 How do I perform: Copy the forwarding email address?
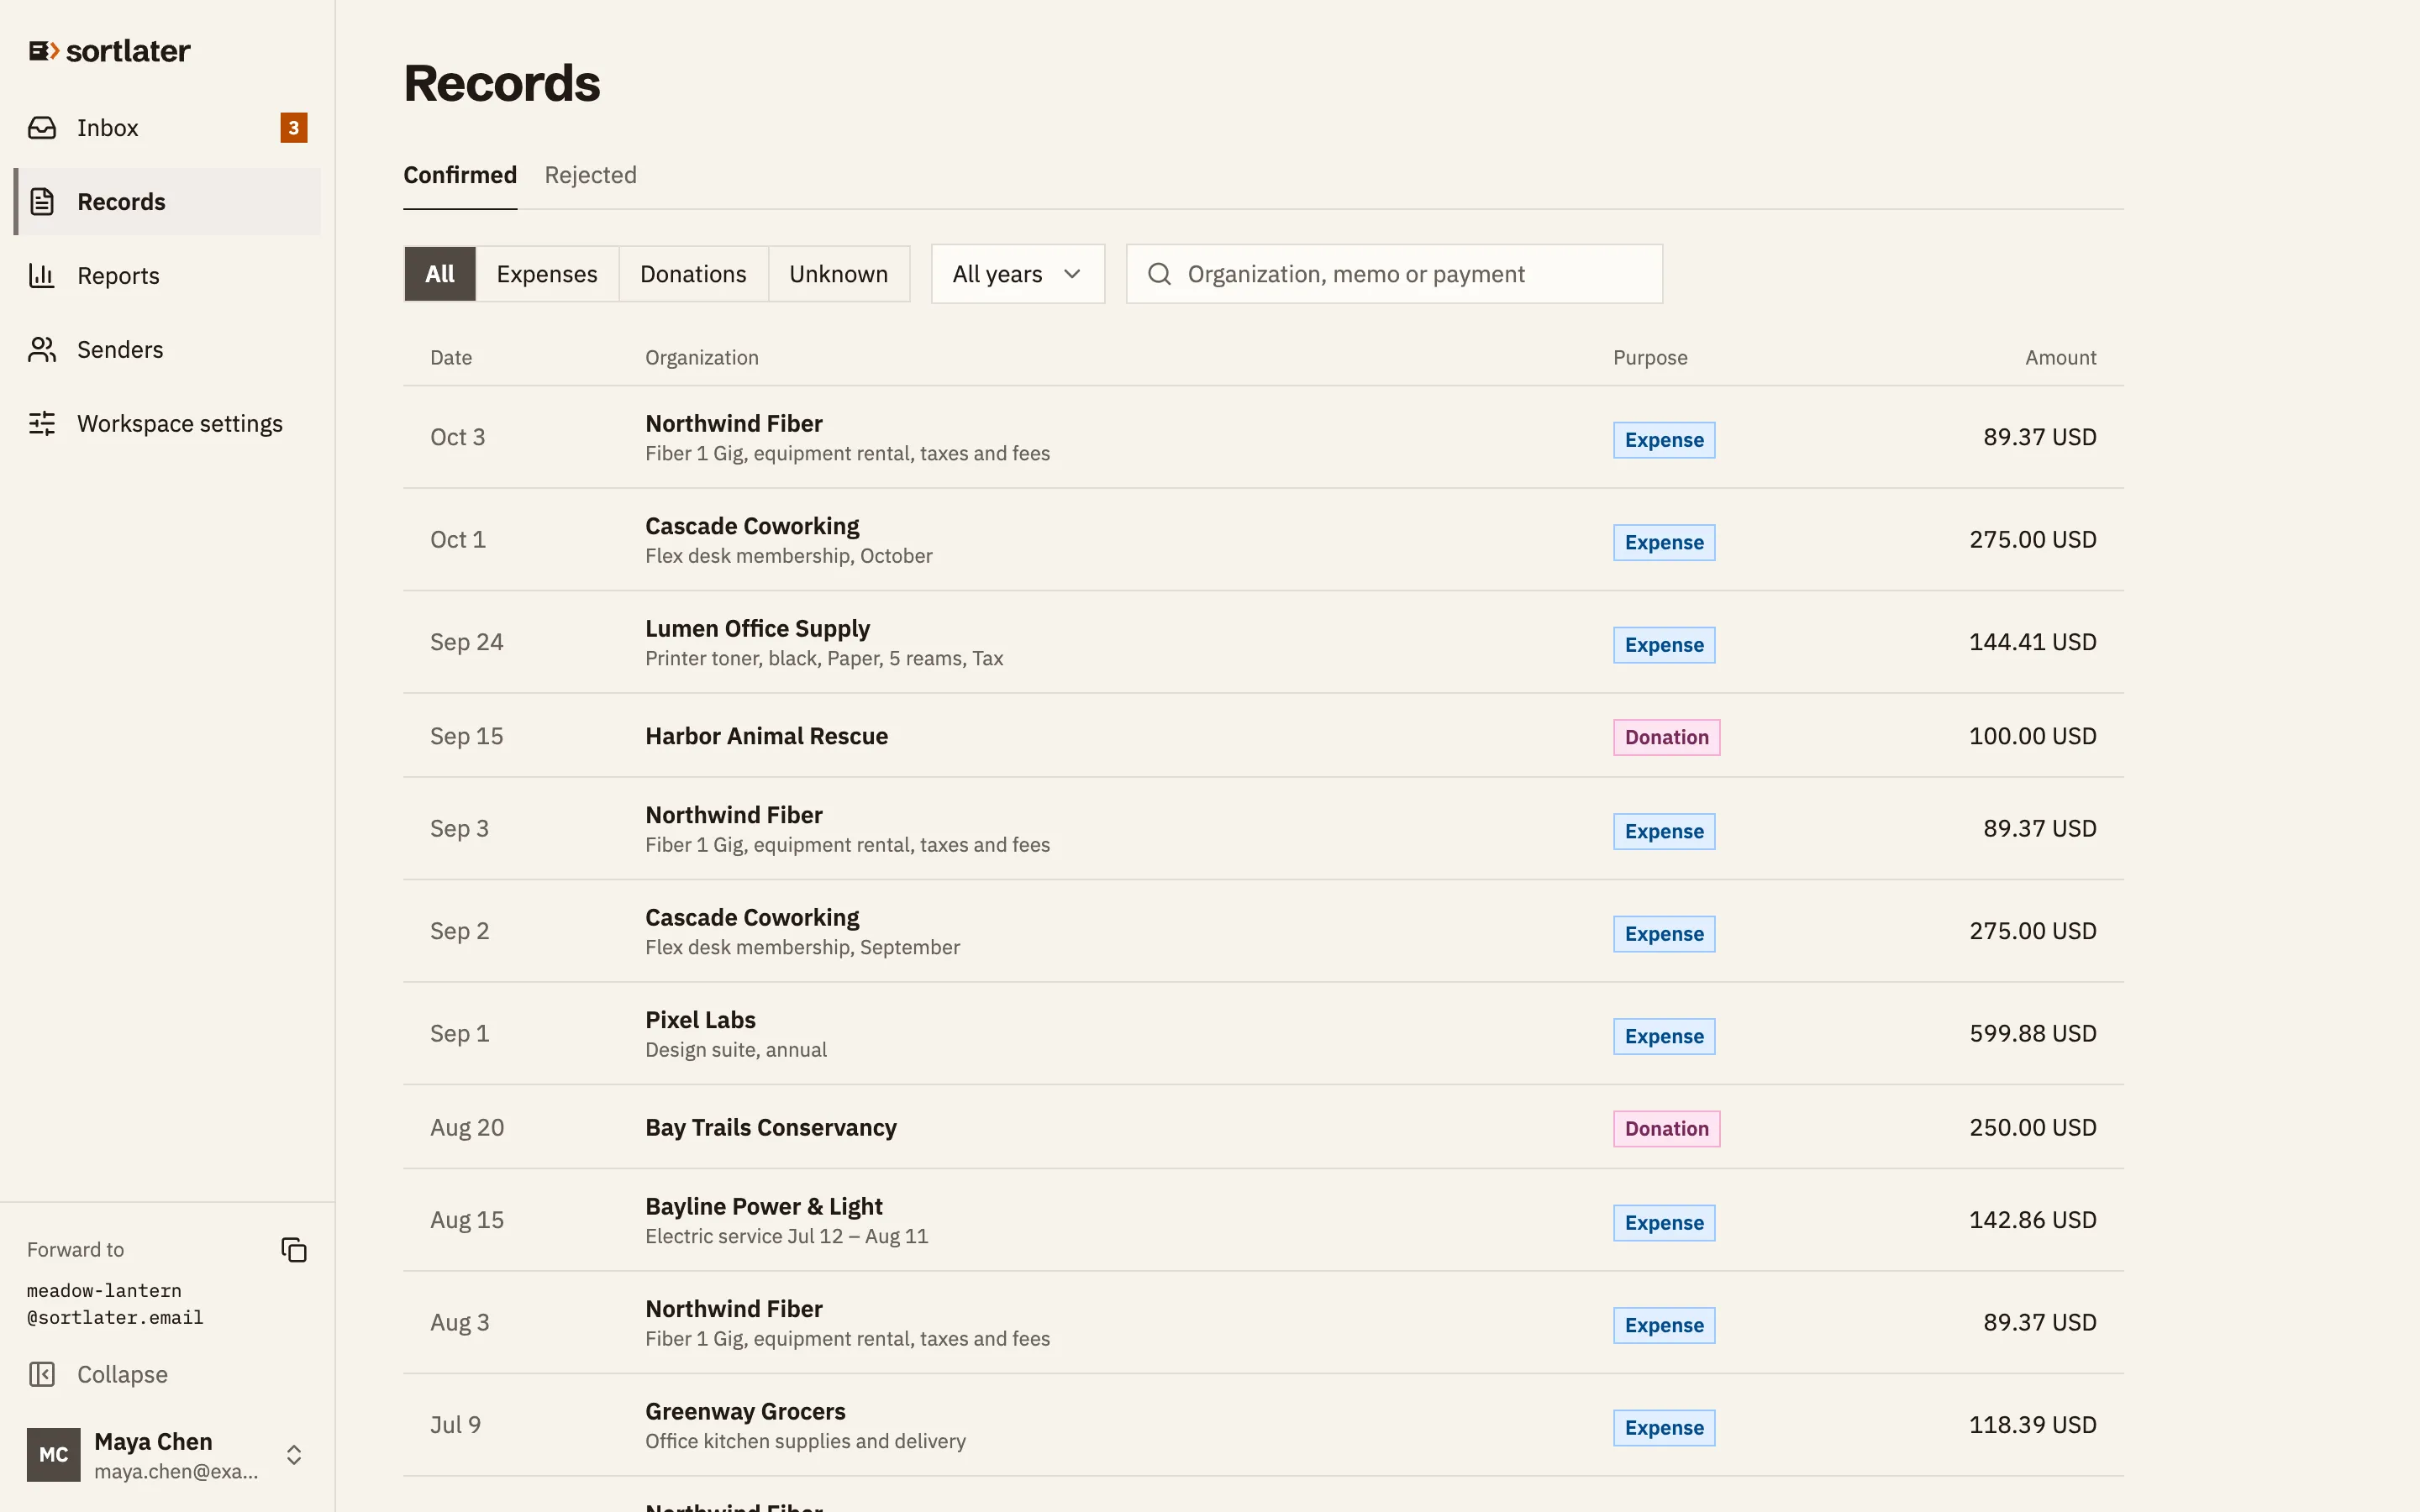(293, 1250)
